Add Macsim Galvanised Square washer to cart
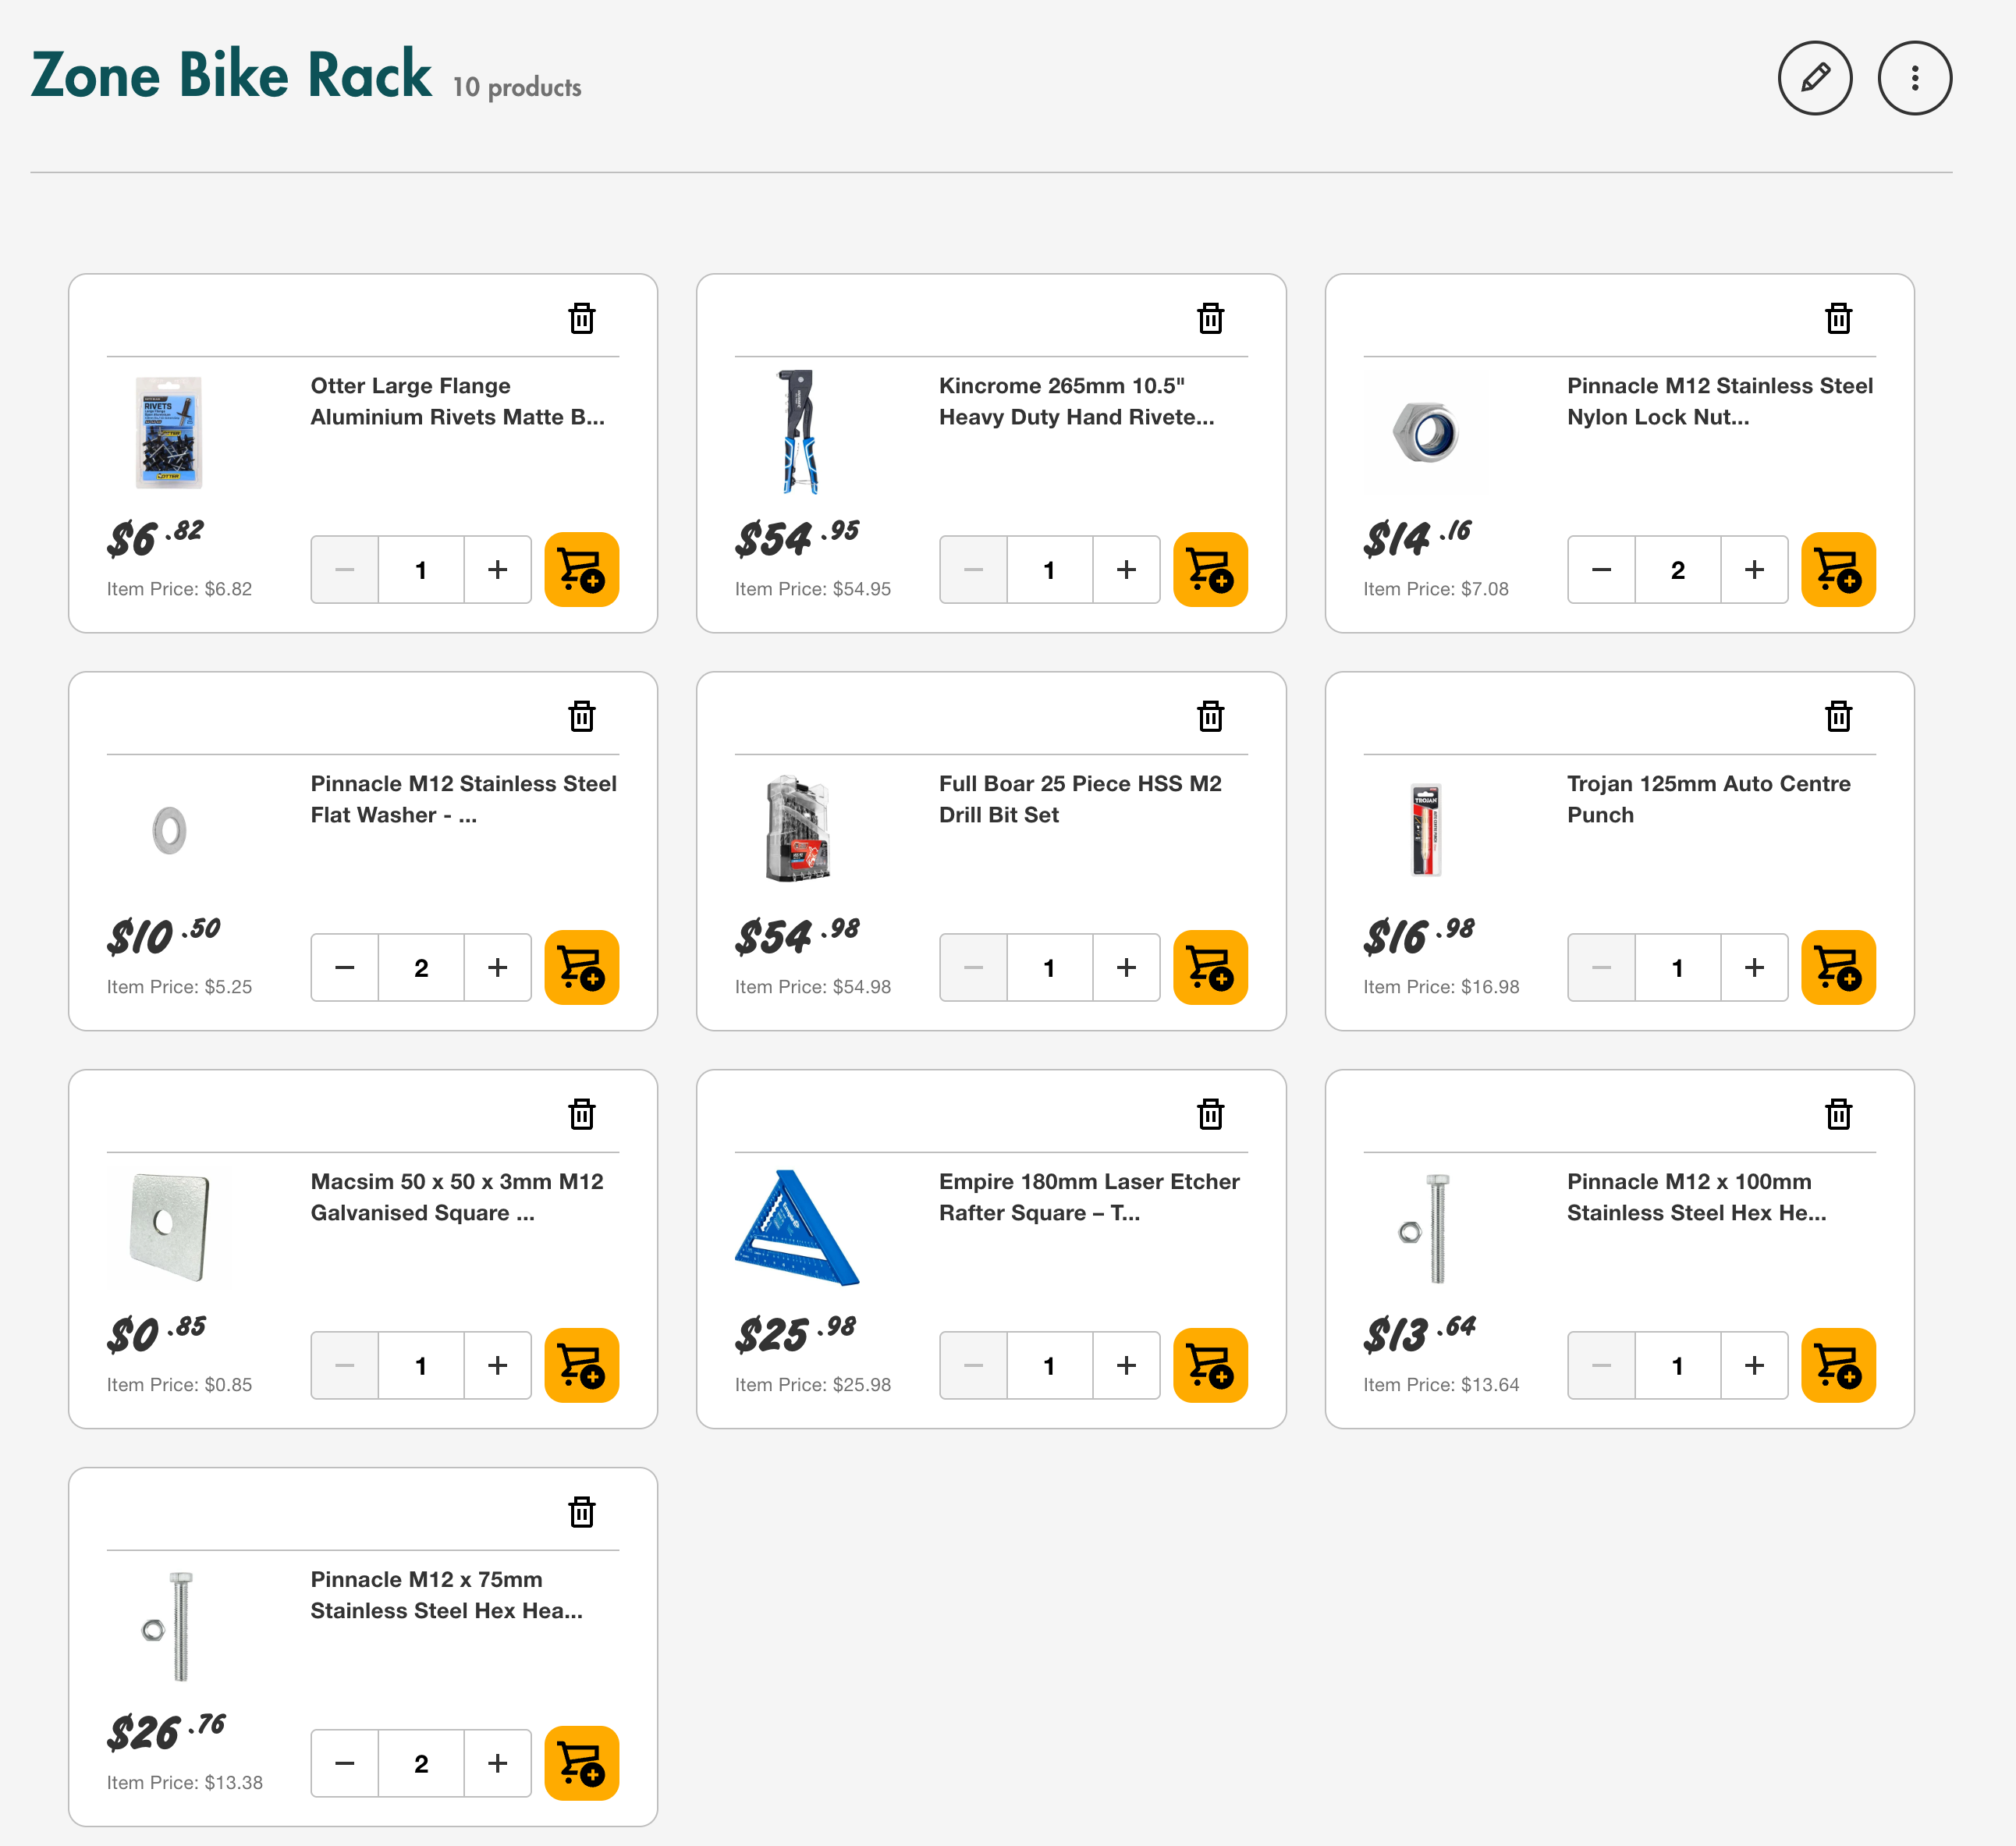This screenshot has width=2016, height=1846. tap(581, 1365)
